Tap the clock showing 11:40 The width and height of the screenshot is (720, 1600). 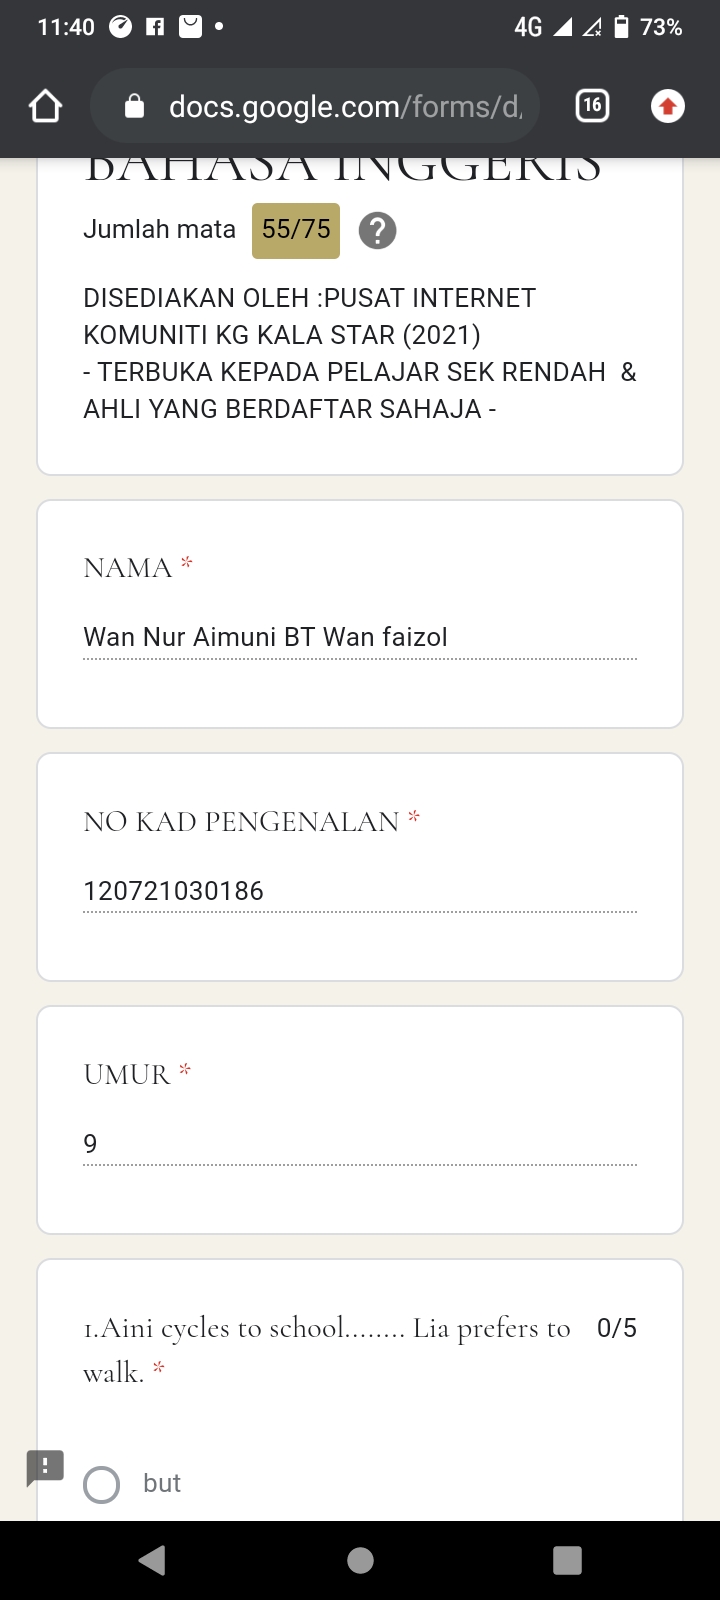tap(66, 27)
